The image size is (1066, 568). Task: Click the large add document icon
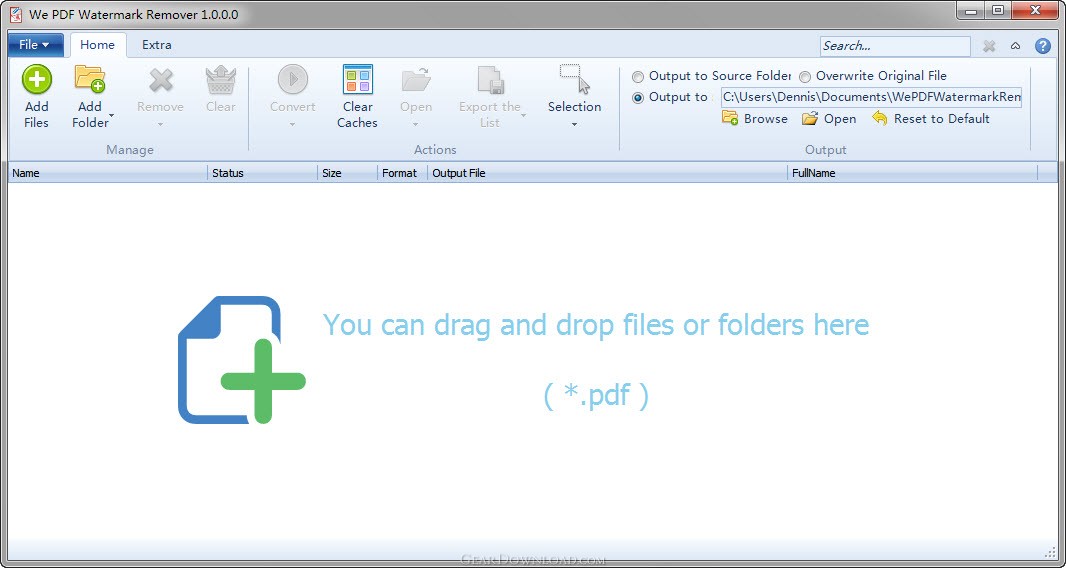point(241,360)
